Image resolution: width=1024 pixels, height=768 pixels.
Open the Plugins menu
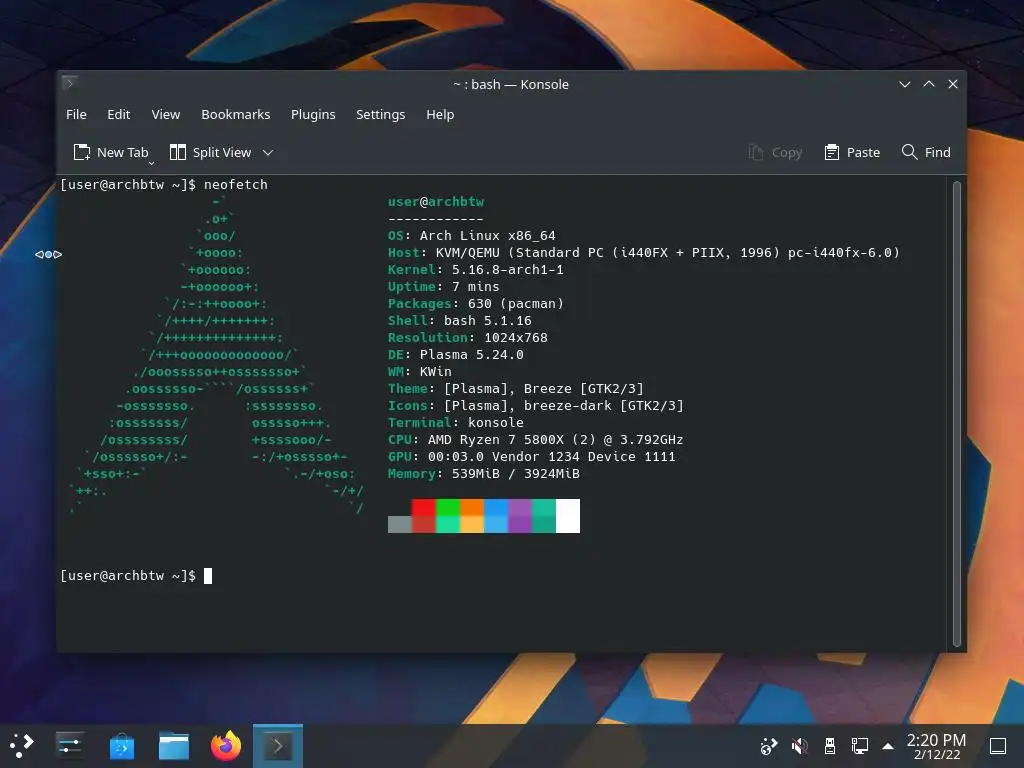(313, 114)
